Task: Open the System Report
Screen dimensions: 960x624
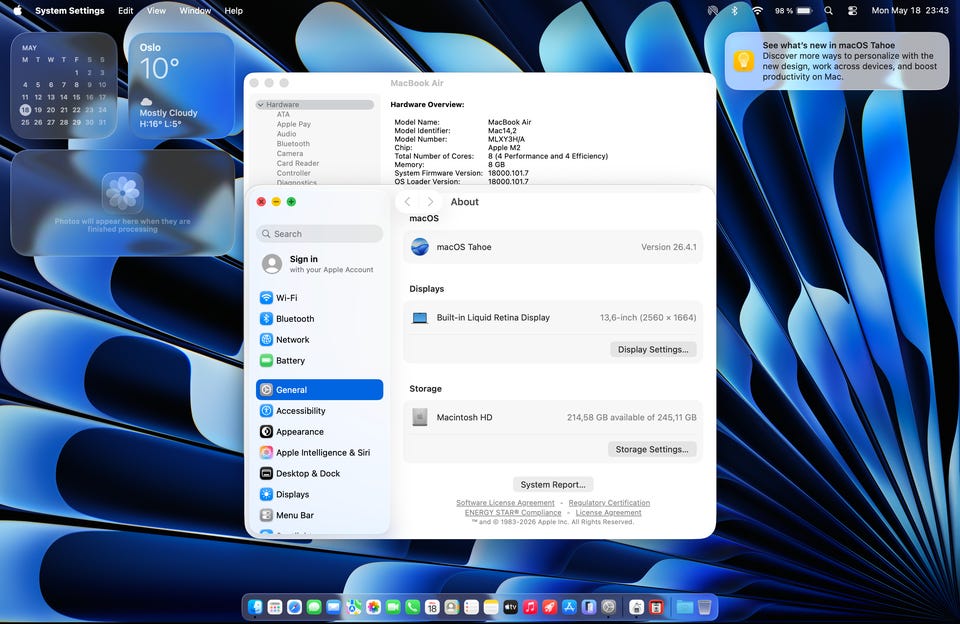Action: (553, 484)
